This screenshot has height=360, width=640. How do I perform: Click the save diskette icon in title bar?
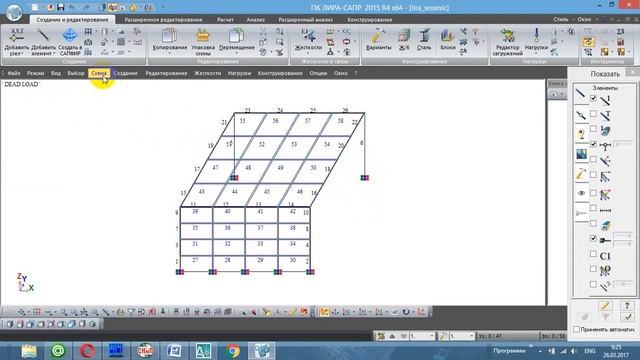pos(61,7)
